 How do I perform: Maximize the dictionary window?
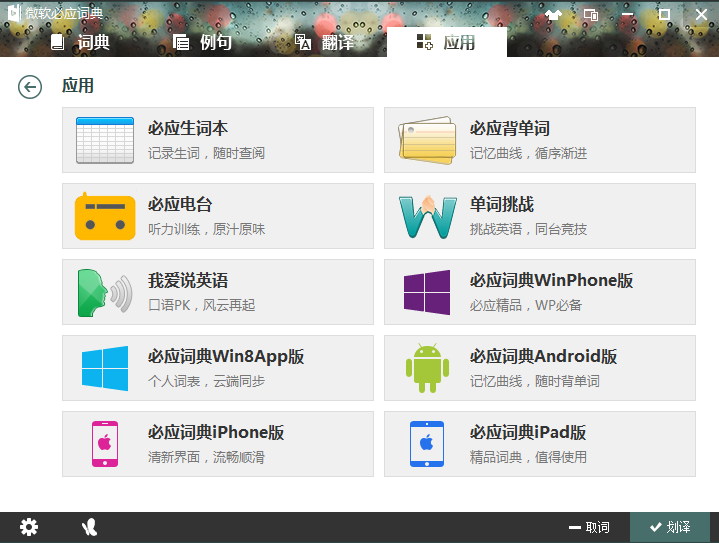[664, 15]
